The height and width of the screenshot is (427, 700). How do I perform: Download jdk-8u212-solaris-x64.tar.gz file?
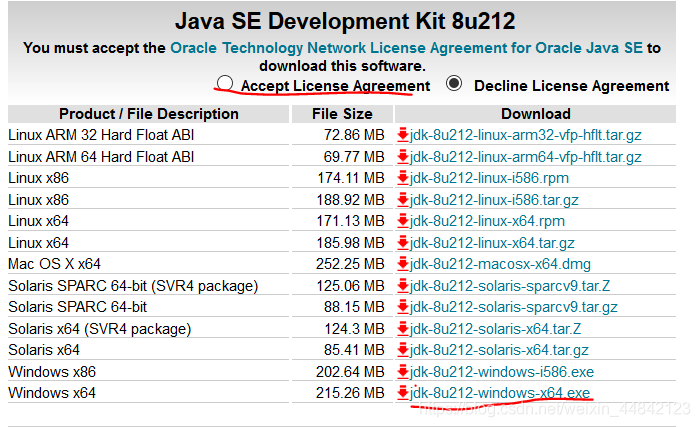tap(499, 350)
